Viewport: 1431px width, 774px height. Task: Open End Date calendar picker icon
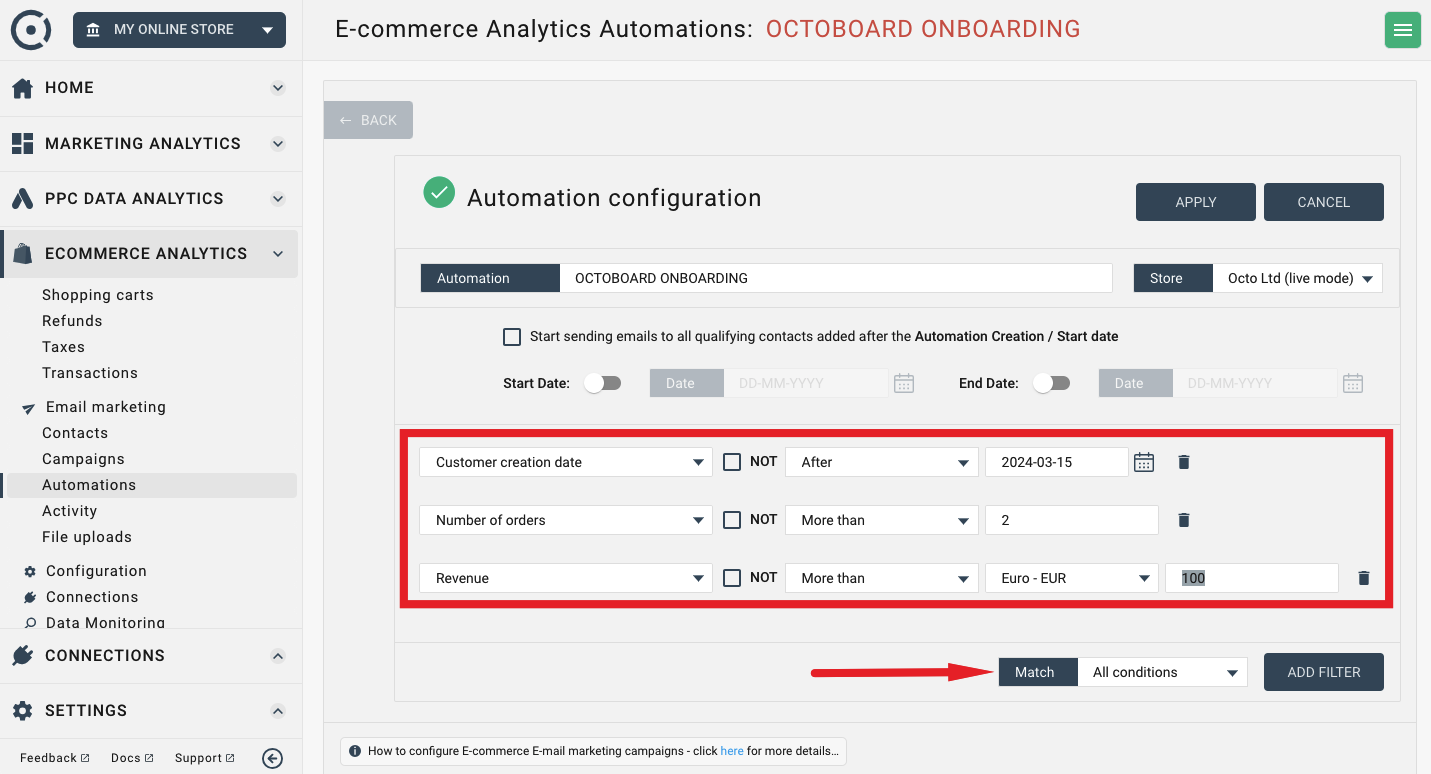[x=1353, y=383]
